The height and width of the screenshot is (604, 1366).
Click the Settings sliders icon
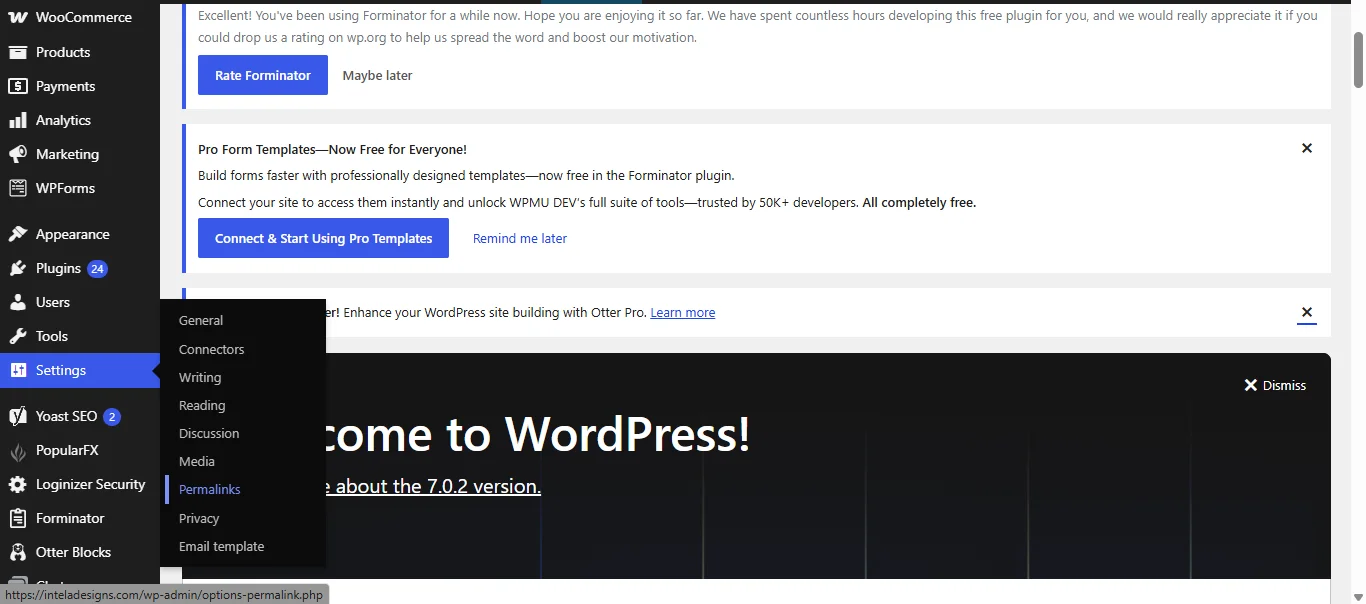(x=18, y=370)
